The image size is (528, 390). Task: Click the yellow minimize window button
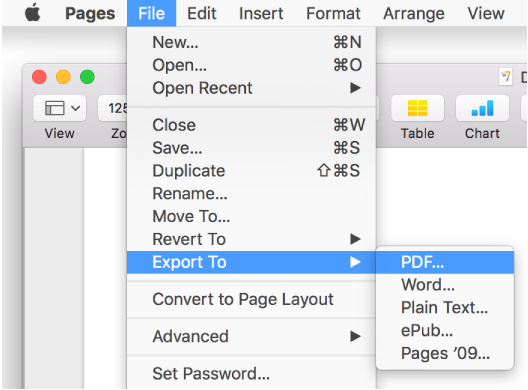tap(63, 77)
